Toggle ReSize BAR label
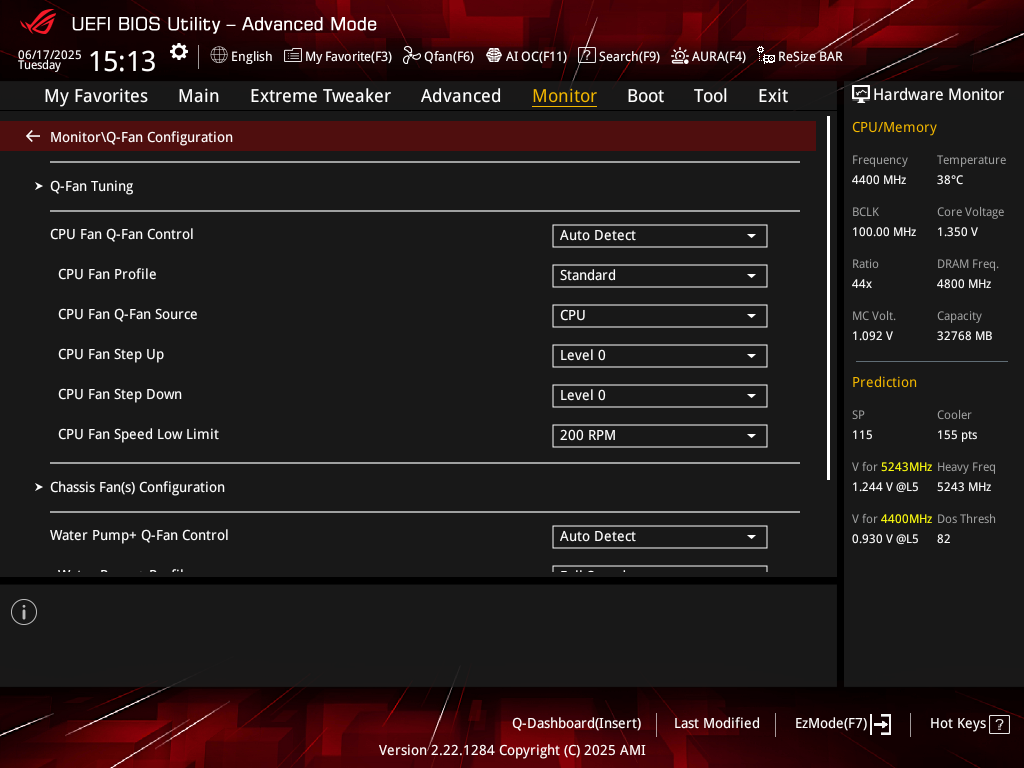1024x768 pixels. click(810, 57)
